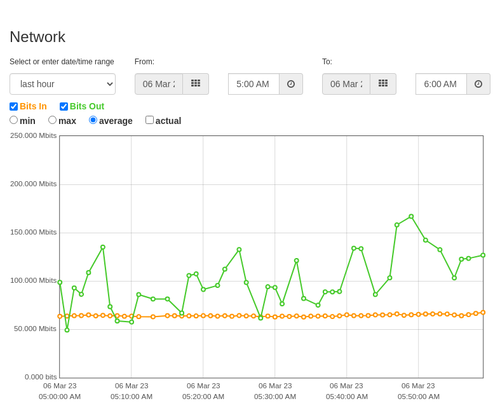The image size is (500, 403).
Task: Click the lowest green Bits Out data point
Action: pyautogui.click(x=67, y=330)
